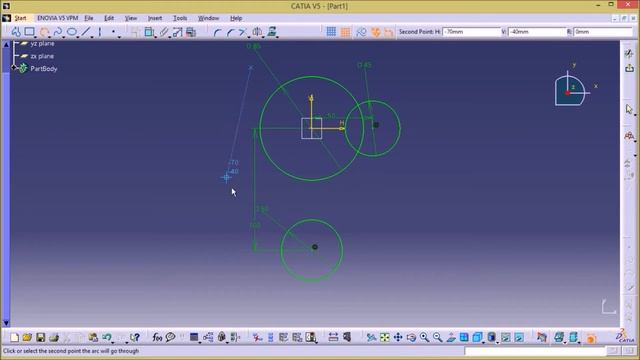
Task: Open the Rectangle tool flyout arrow
Action: 36,37
